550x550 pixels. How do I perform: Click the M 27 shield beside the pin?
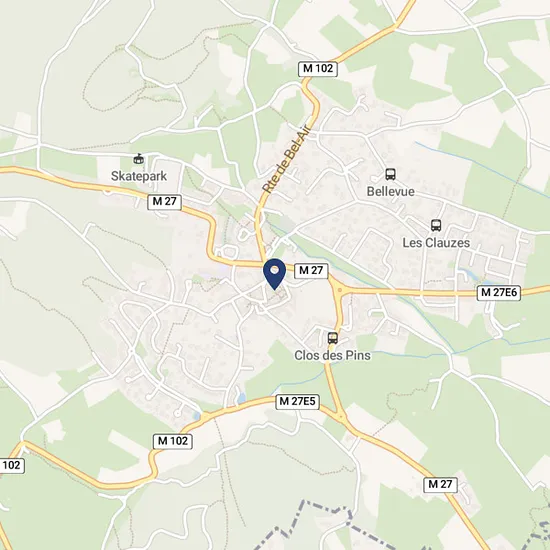[x=311, y=270]
